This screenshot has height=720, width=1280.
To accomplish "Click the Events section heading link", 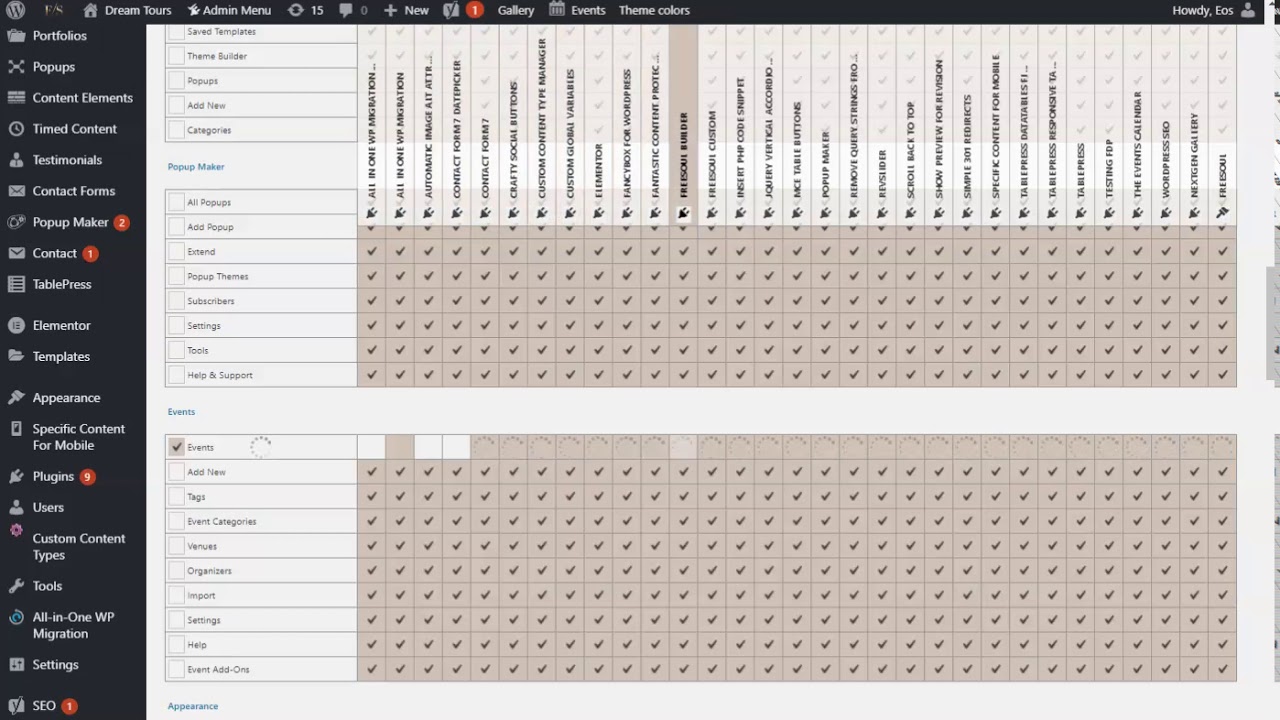I will point(181,412).
